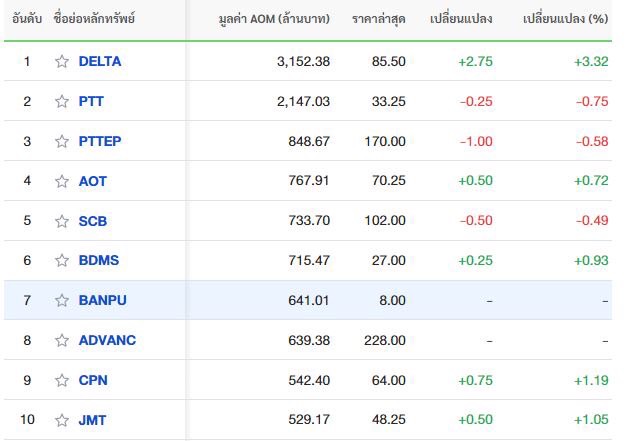Screen dimensions: 629x441
Task: Sort by ชื่อย่อหลักทรัพย์ column header
Action: tap(94, 18)
